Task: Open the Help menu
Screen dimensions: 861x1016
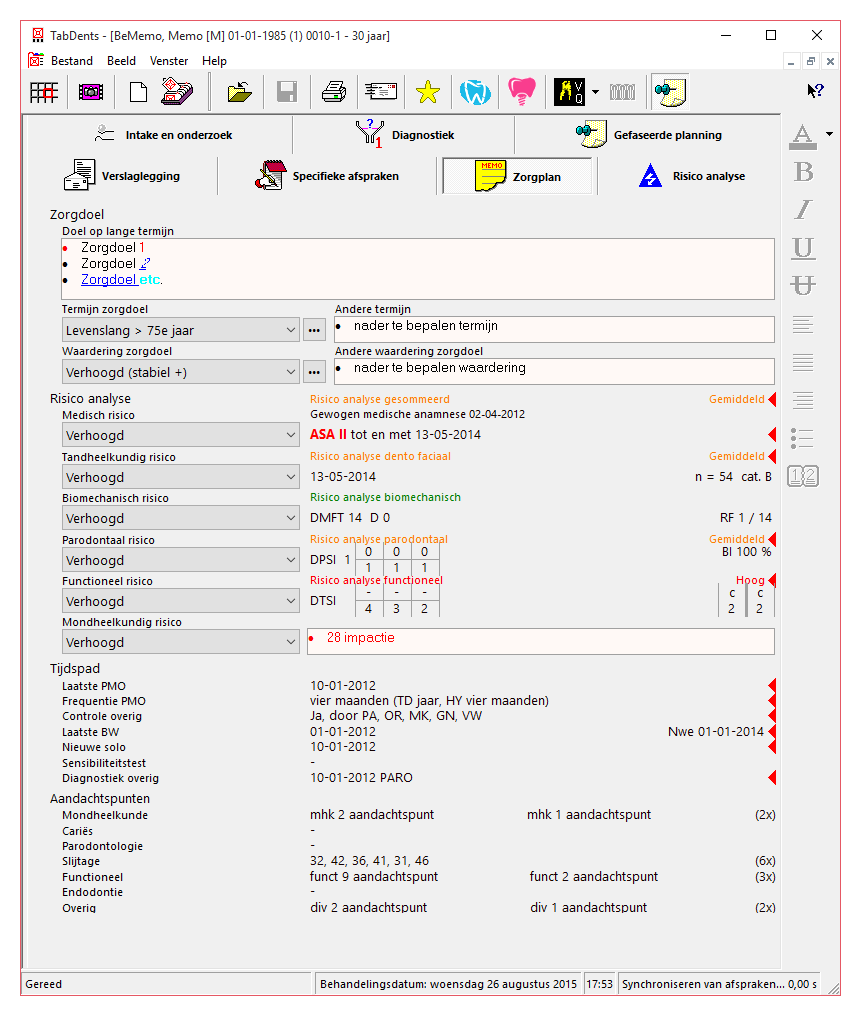Action: 214,61
